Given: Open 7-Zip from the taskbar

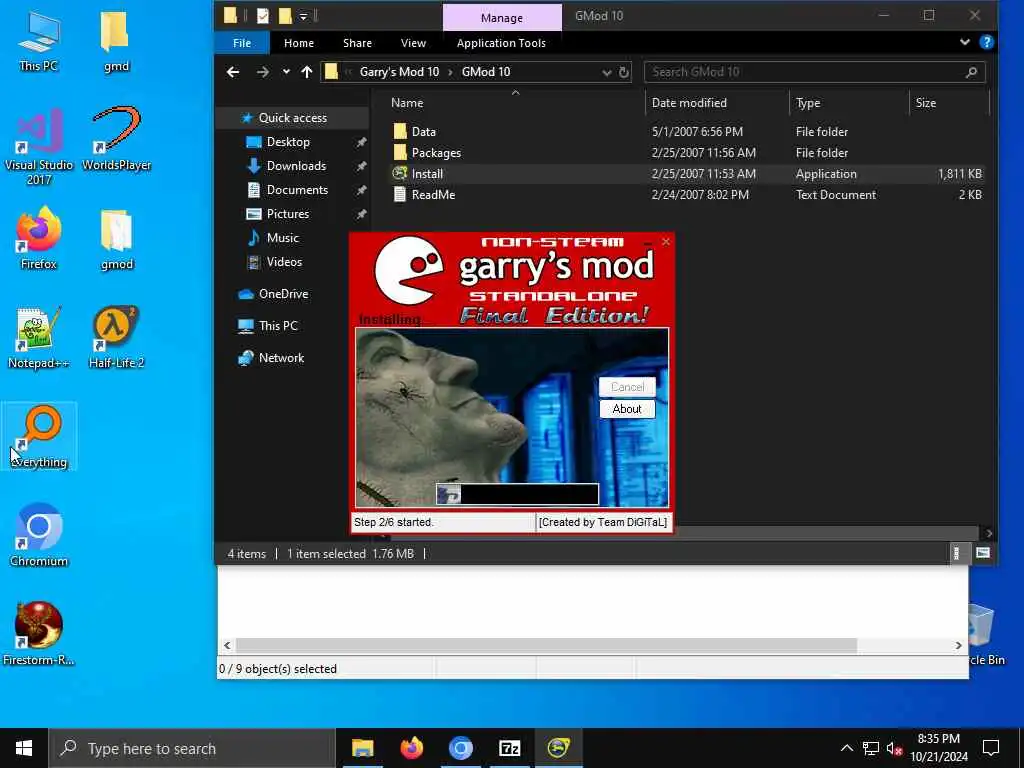Looking at the screenshot, I should pos(509,748).
